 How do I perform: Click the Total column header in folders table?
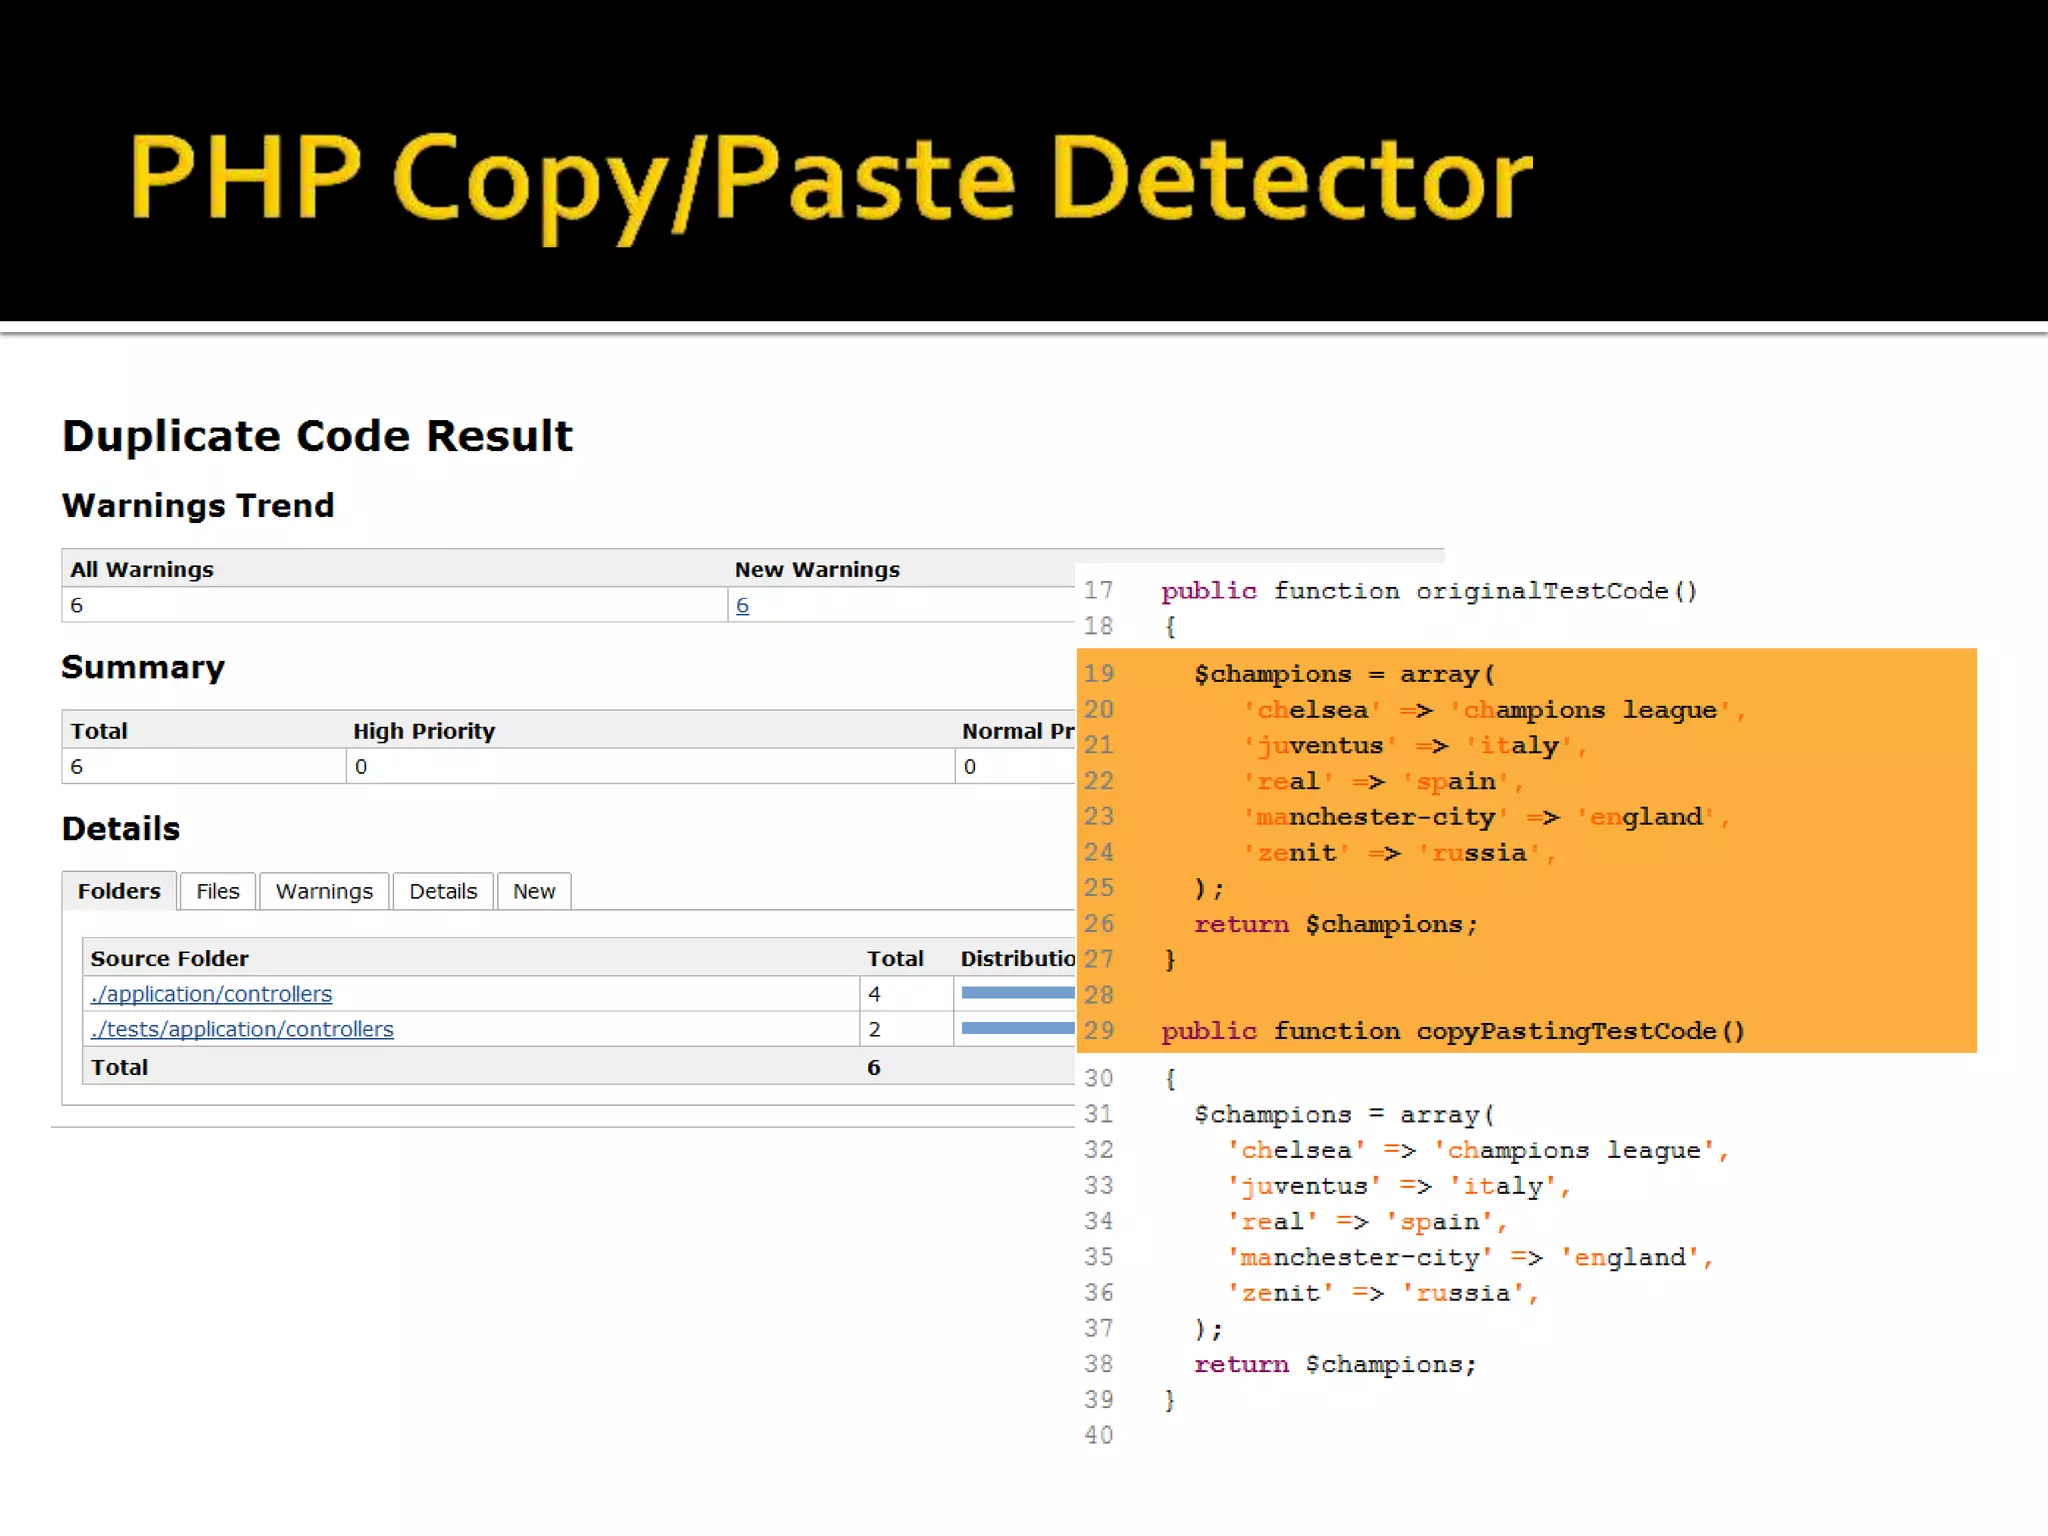click(x=894, y=958)
